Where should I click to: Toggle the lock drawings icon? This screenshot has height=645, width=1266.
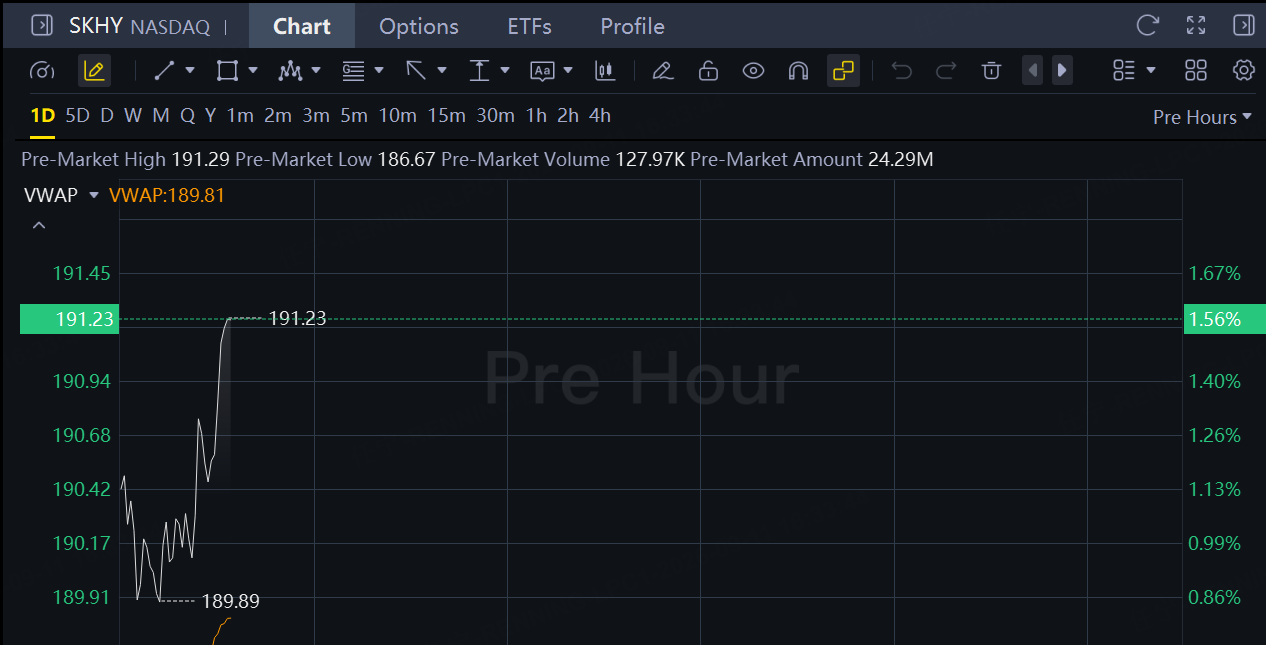coord(708,70)
